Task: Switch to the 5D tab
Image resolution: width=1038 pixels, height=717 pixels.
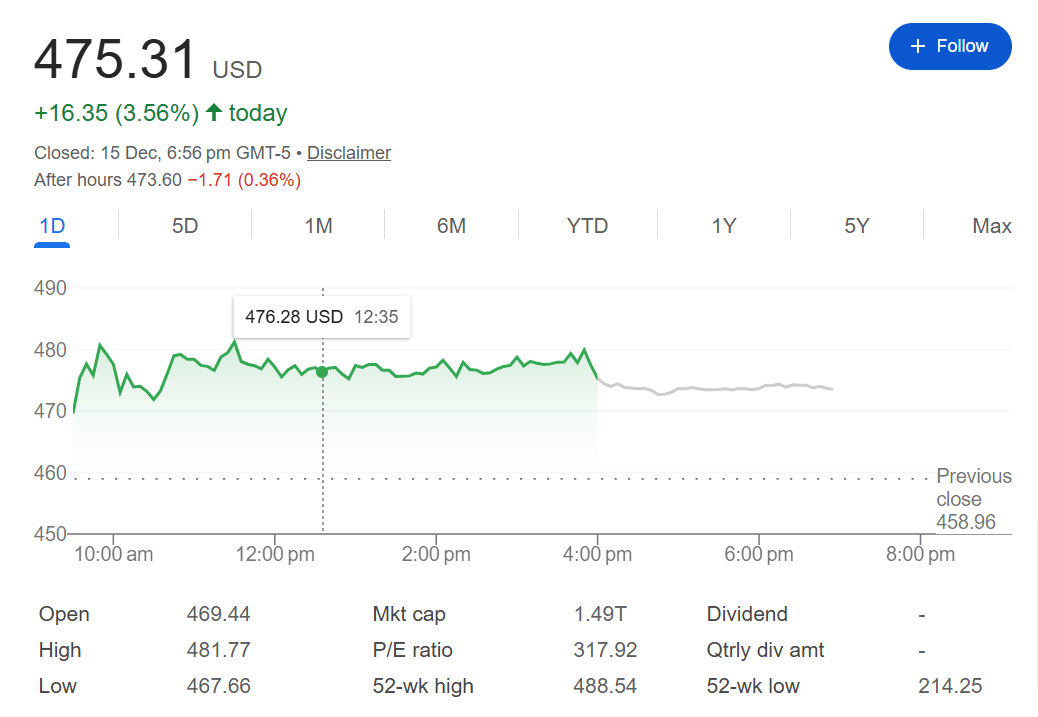Action: coord(185,226)
